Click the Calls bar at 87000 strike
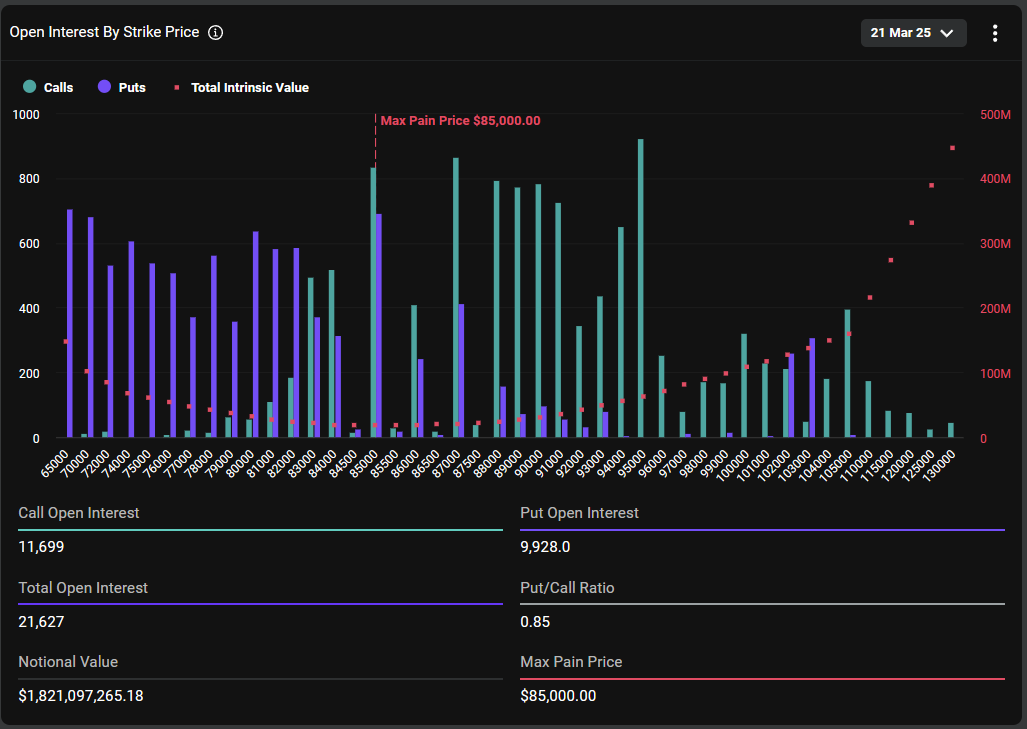The width and height of the screenshot is (1027, 729). coord(456,300)
